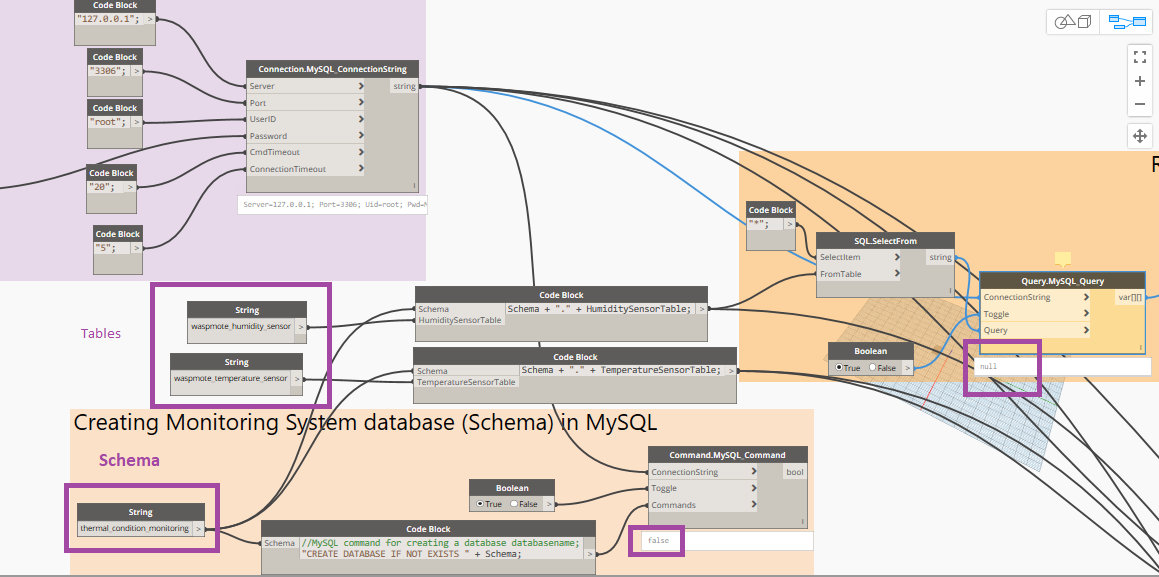Edit waspmote_temperature_sensor String input field
Image resolution: width=1159 pixels, height=577 pixels.
pos(231,378)
